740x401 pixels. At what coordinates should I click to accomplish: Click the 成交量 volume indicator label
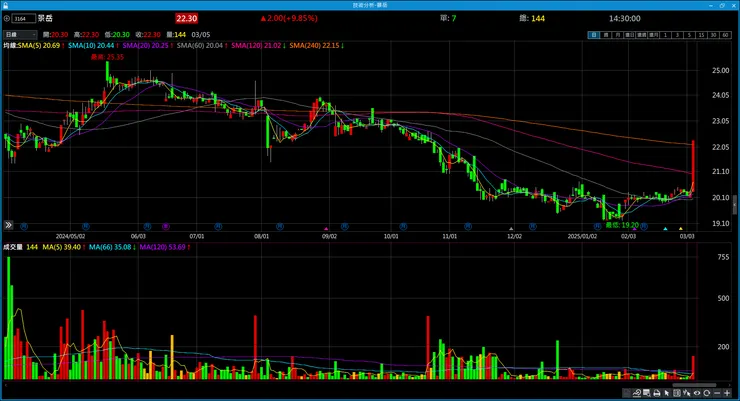click(13, 247)
